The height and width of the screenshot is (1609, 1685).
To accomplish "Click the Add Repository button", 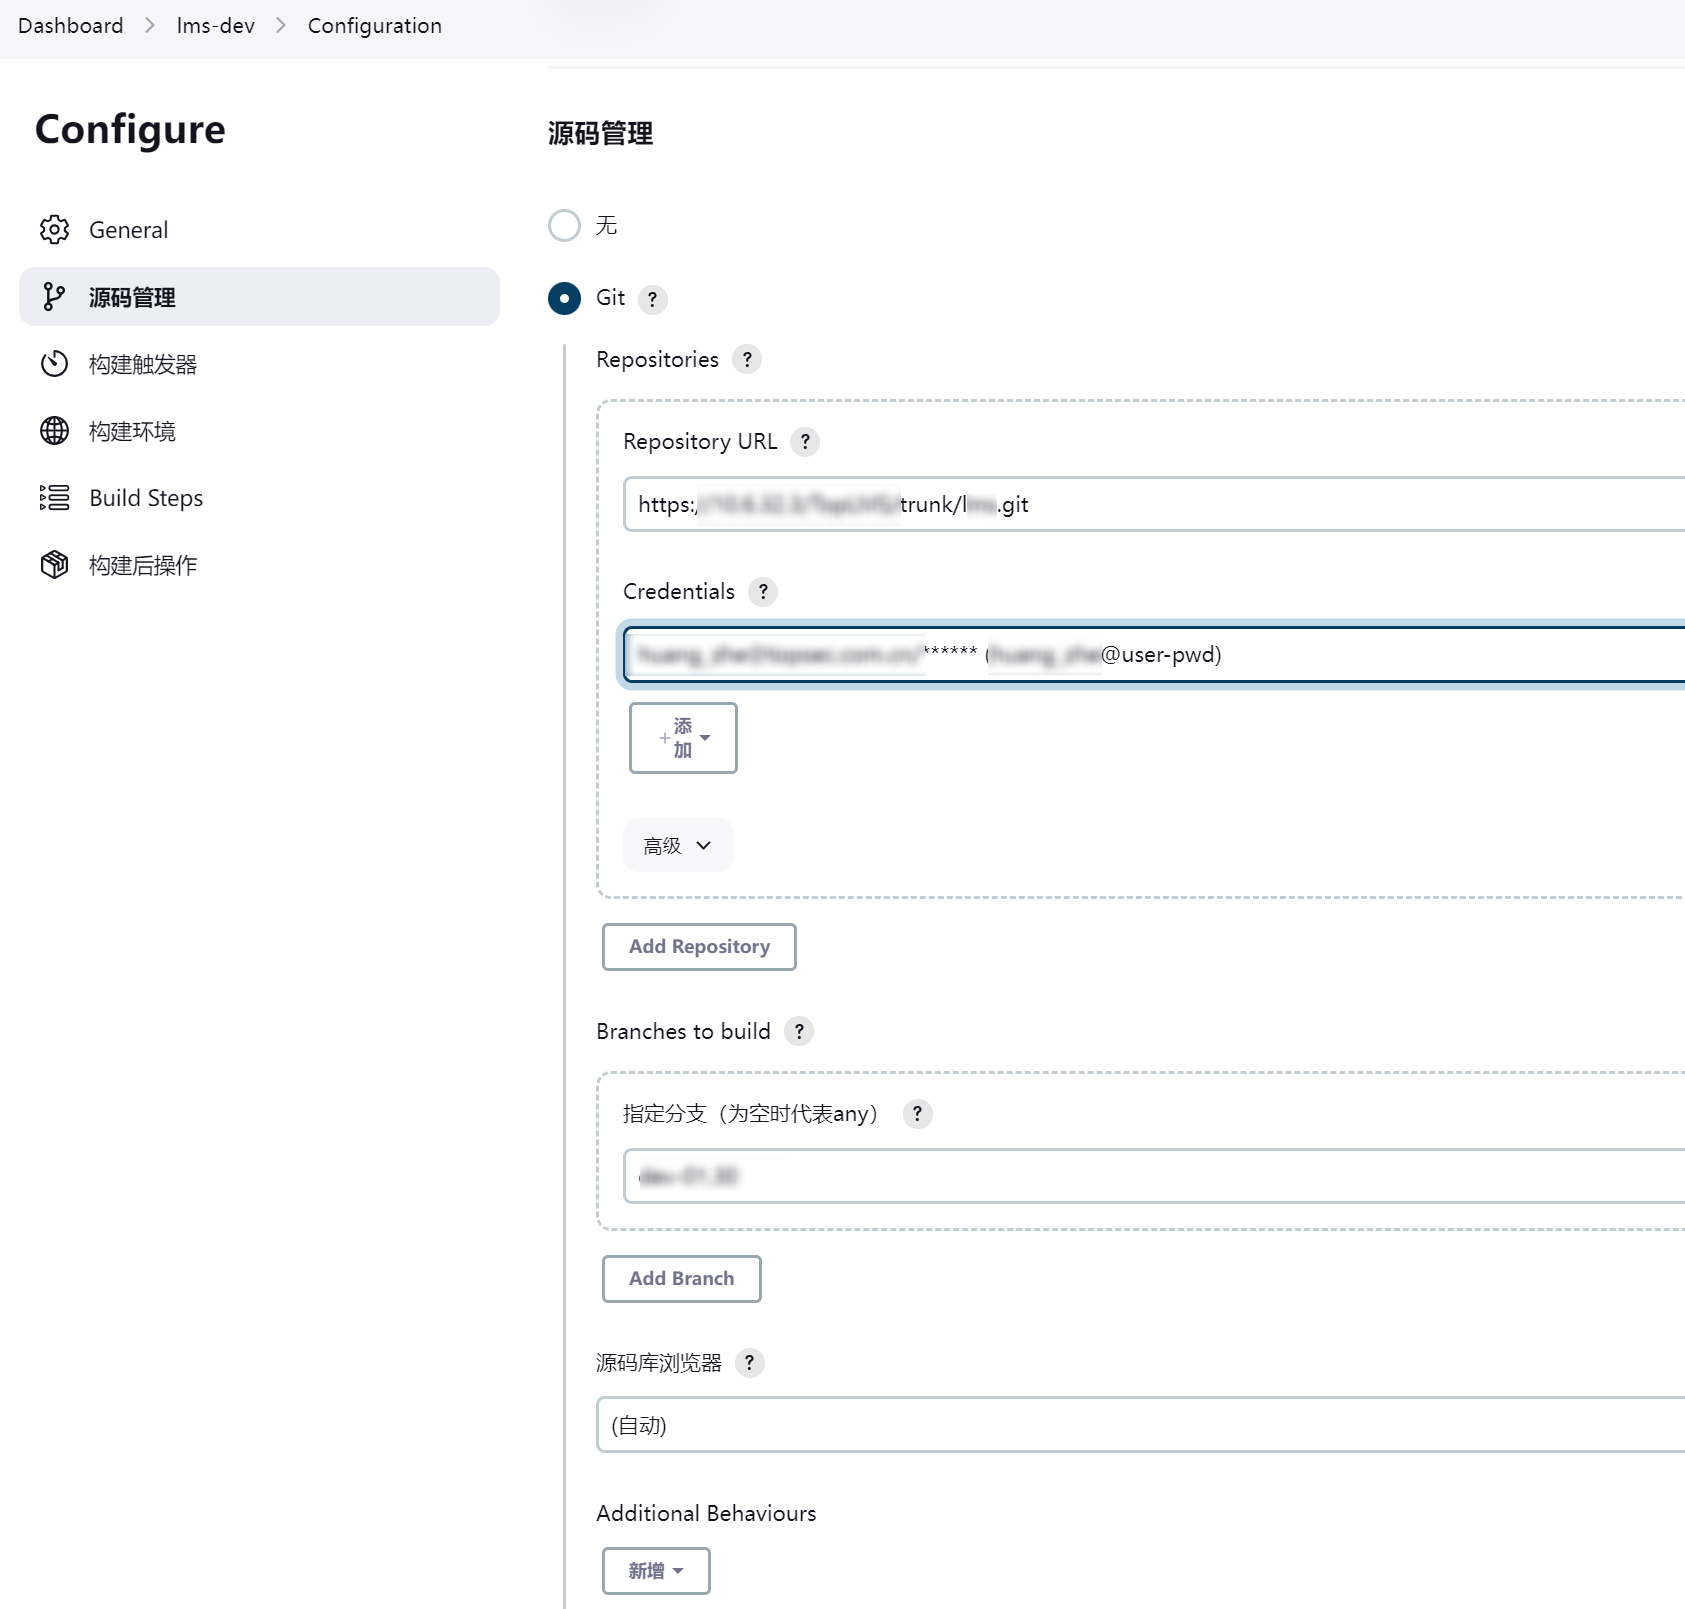I will [x=699, y=947].
